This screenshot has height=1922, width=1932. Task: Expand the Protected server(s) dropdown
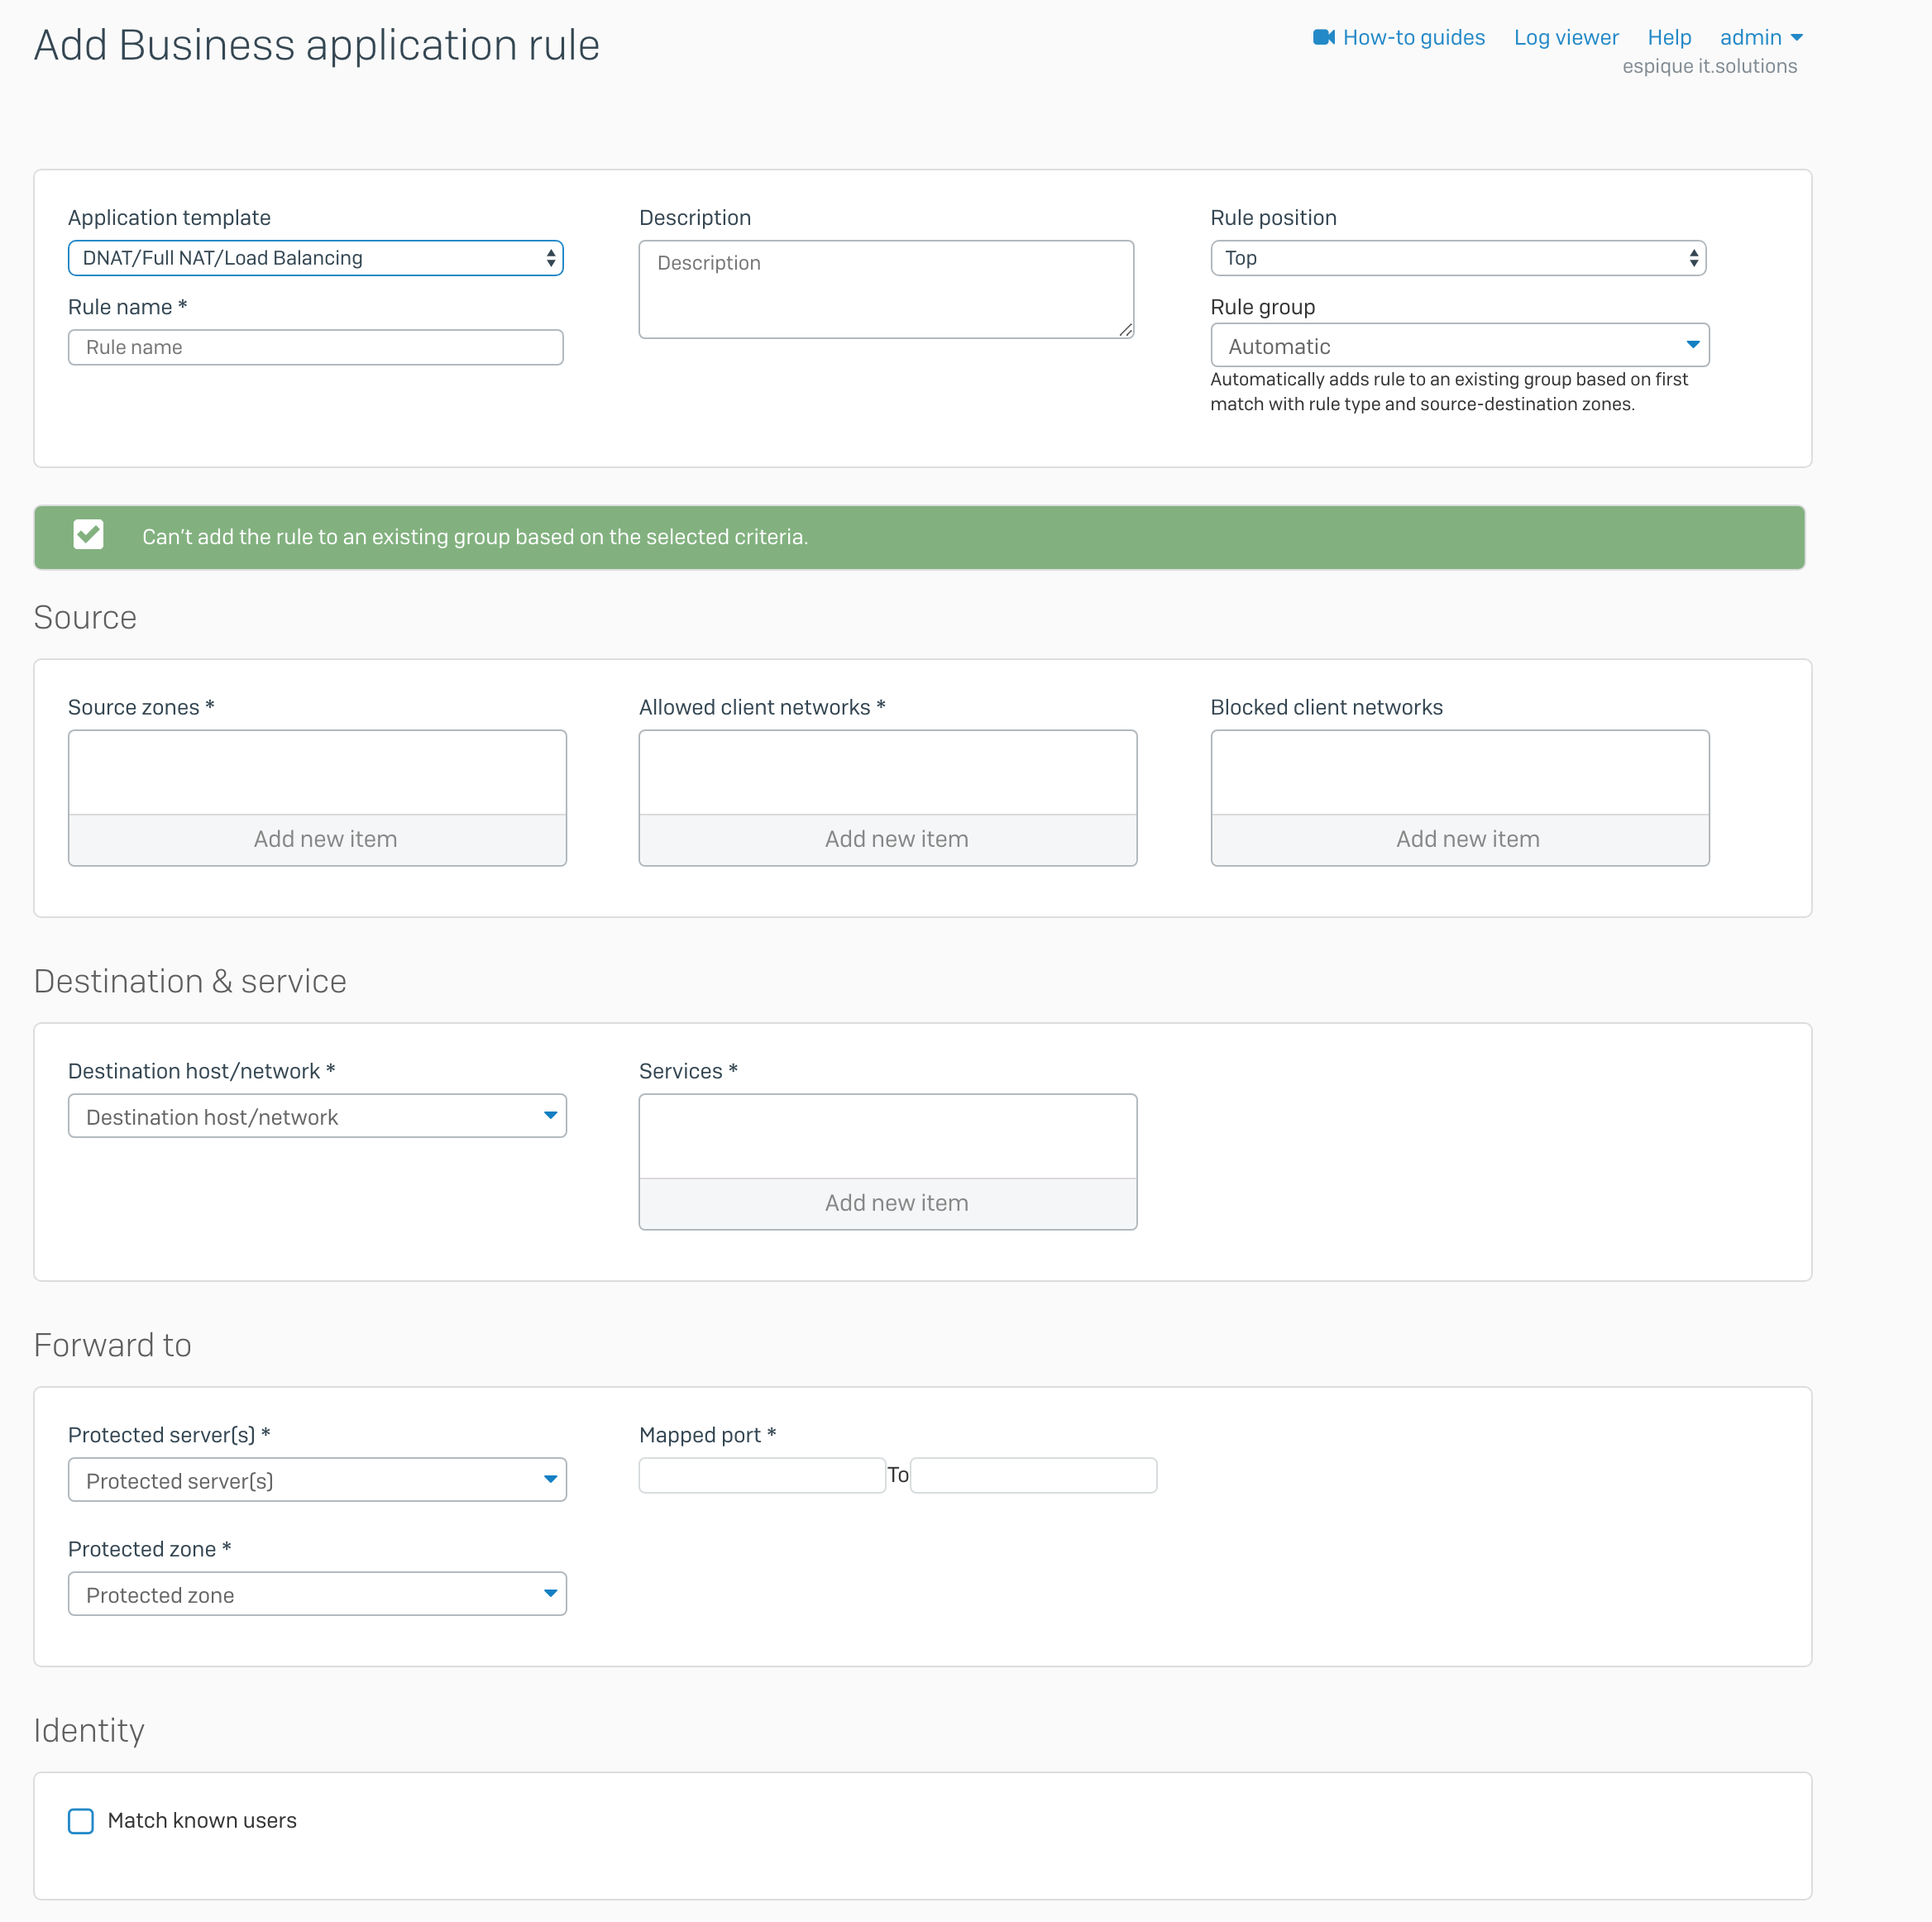click(x=317, y=1480)
